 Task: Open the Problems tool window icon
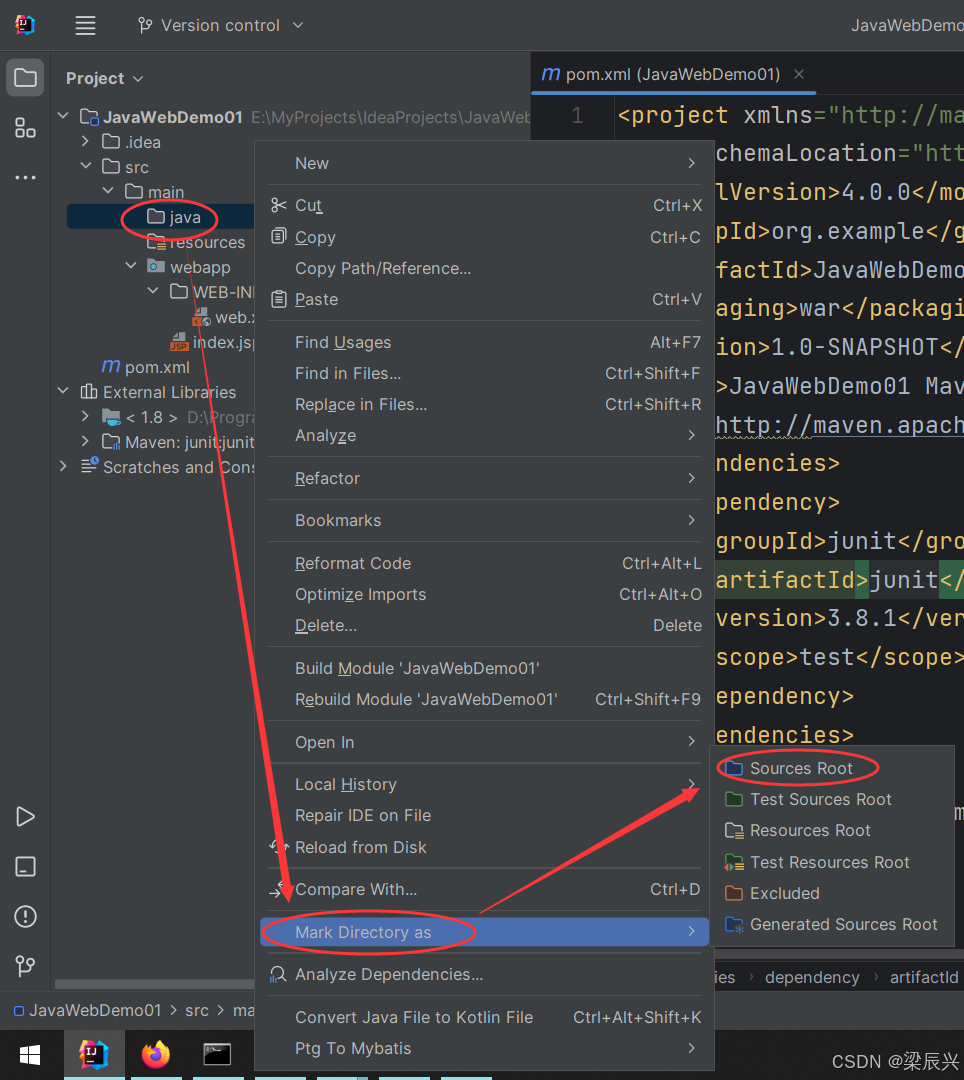pyautogui.click(x=25, y=916)
